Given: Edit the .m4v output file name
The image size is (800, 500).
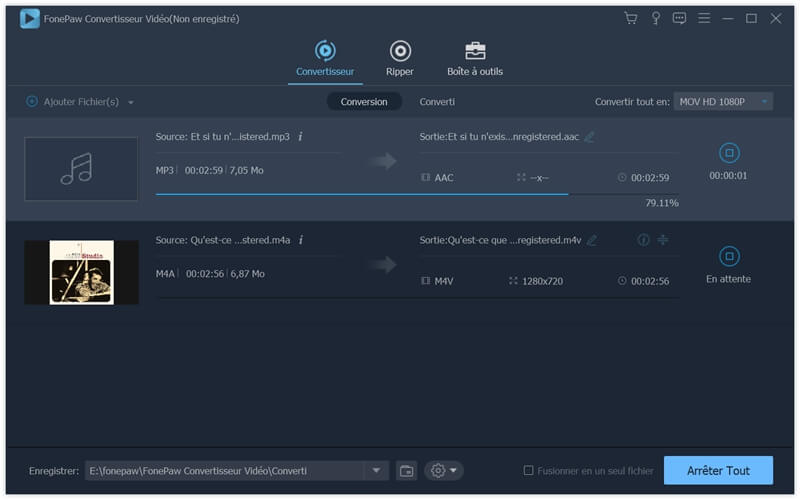Looking at the screenshot, I should (591, 240).
